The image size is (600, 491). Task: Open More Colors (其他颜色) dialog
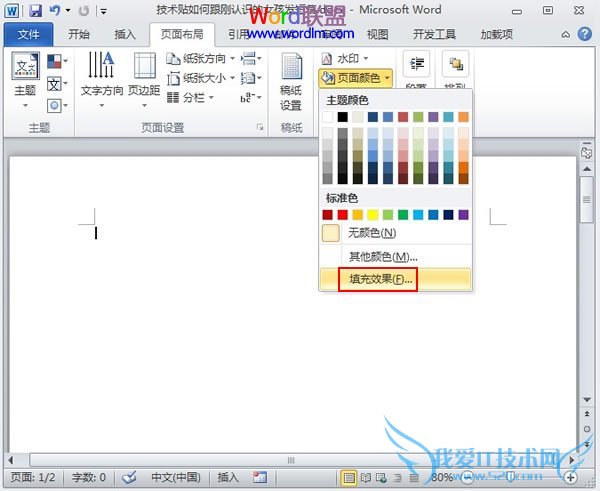coord(396,256)
